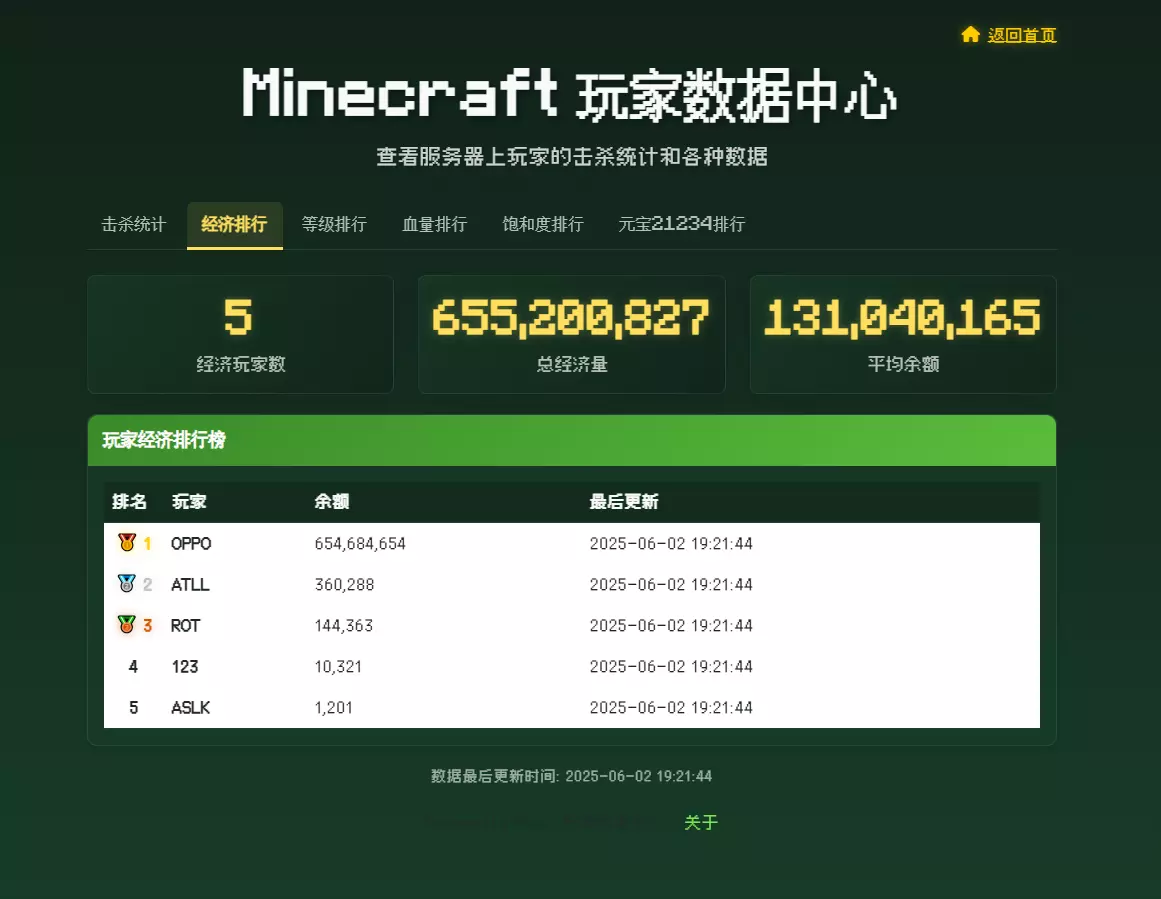Click the gold medal icon for OPPO

click(x=127, y=542)
